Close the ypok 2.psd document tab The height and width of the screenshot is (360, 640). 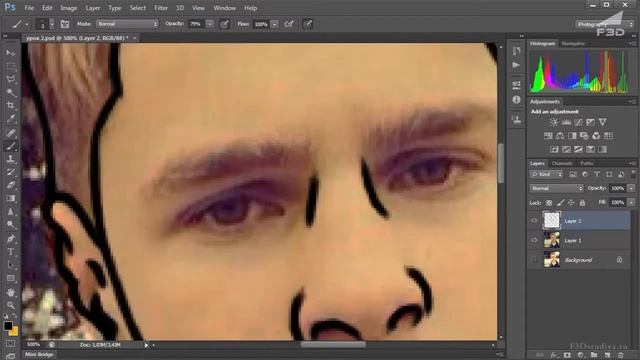click(x=134, y=38)
